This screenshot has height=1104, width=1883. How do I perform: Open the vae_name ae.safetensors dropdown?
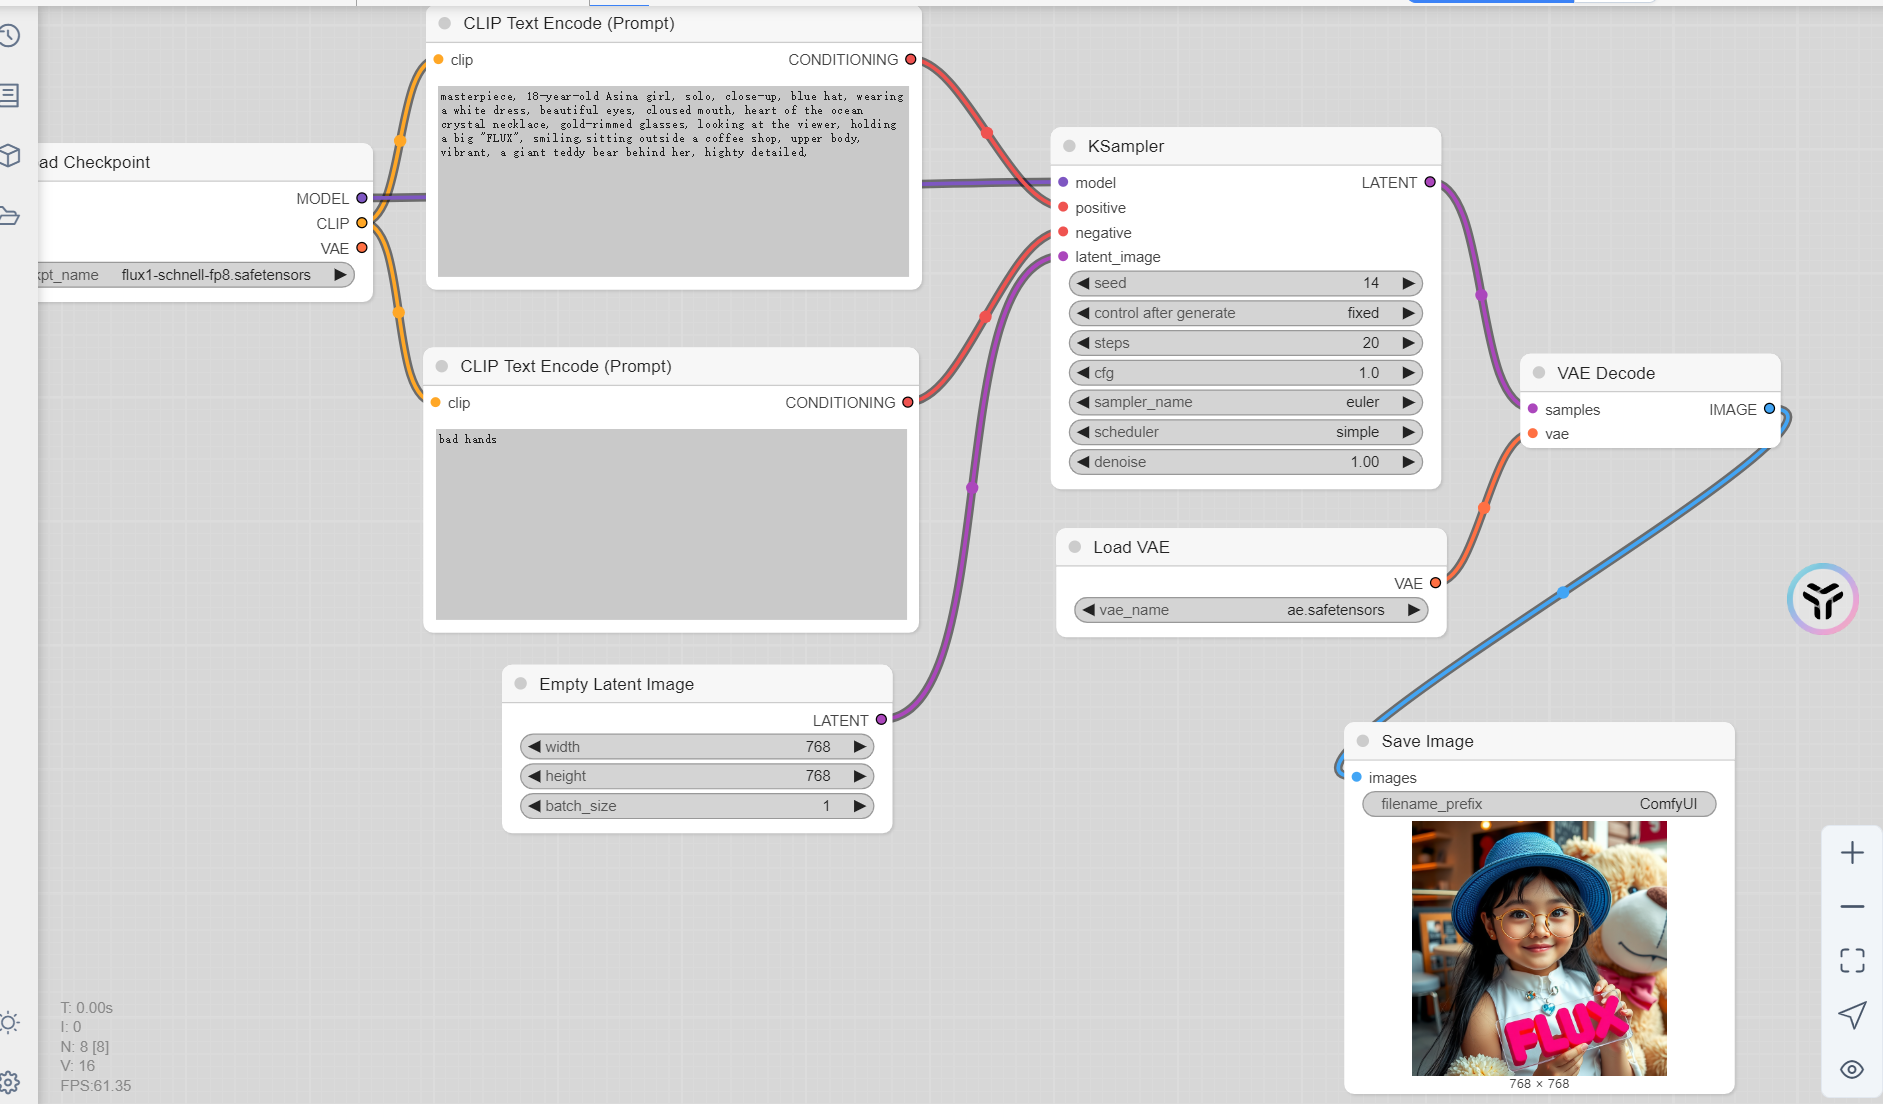click(x=1251, y=610)
